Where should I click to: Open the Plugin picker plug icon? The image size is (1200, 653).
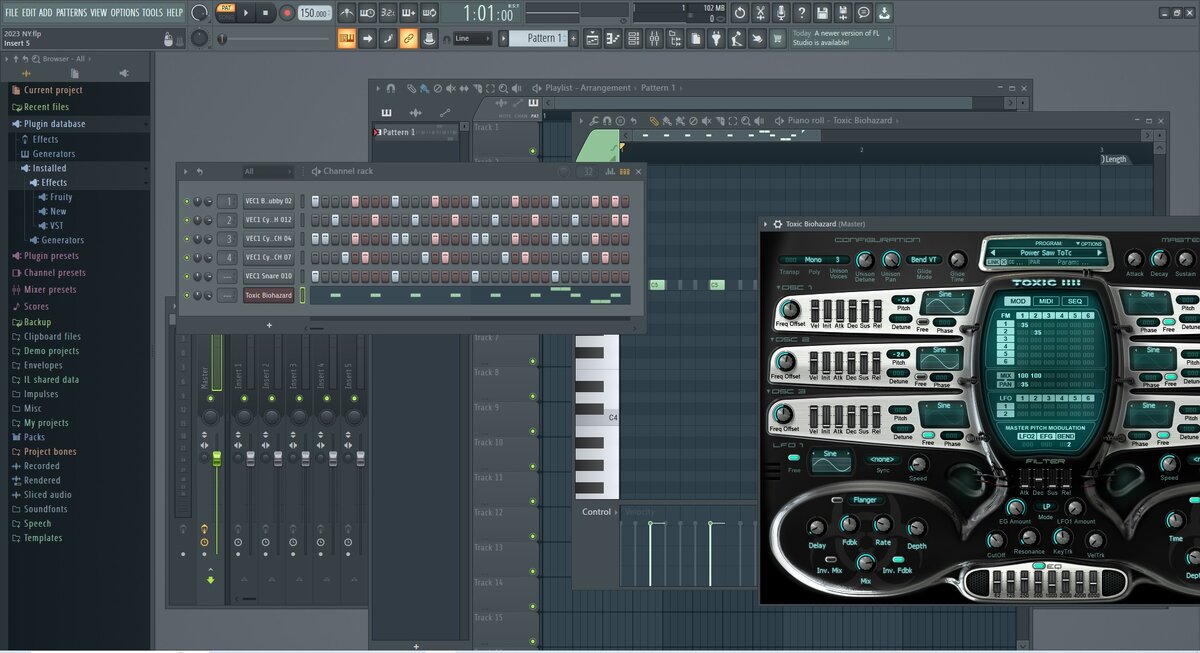coord(716,38)
